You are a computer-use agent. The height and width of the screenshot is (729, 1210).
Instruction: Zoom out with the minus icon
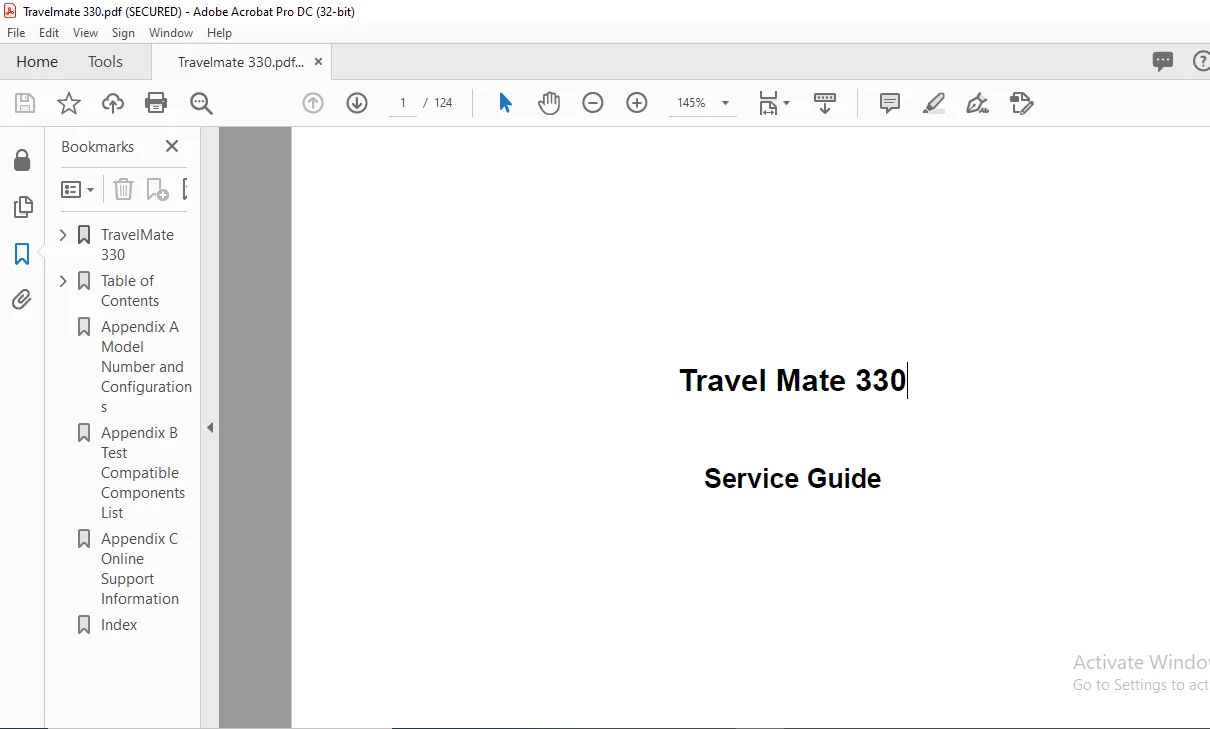pyautogui.click(x=593, y=103)
